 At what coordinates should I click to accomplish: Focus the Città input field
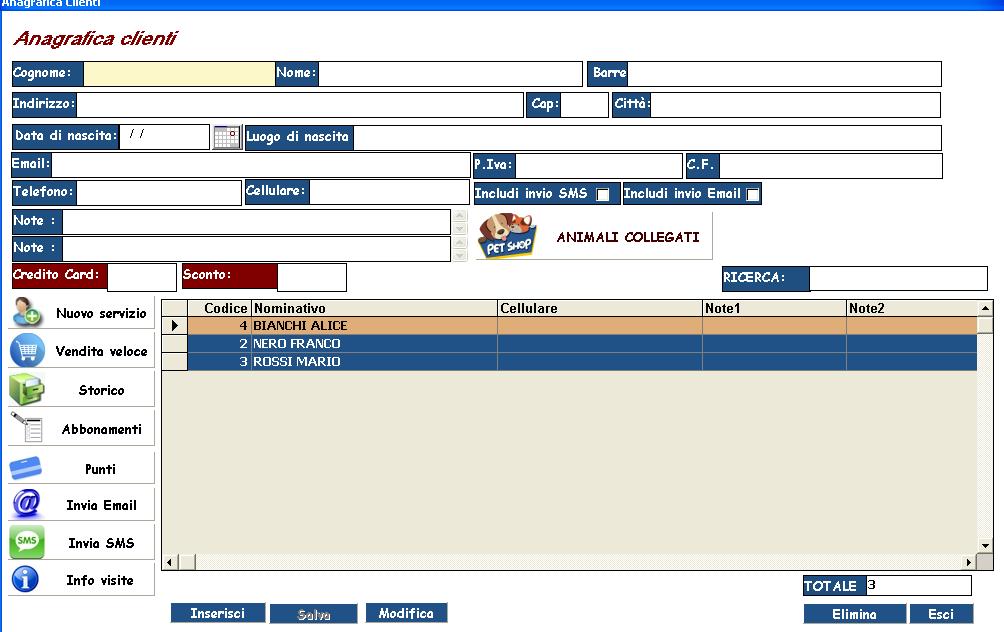[795, 105]
